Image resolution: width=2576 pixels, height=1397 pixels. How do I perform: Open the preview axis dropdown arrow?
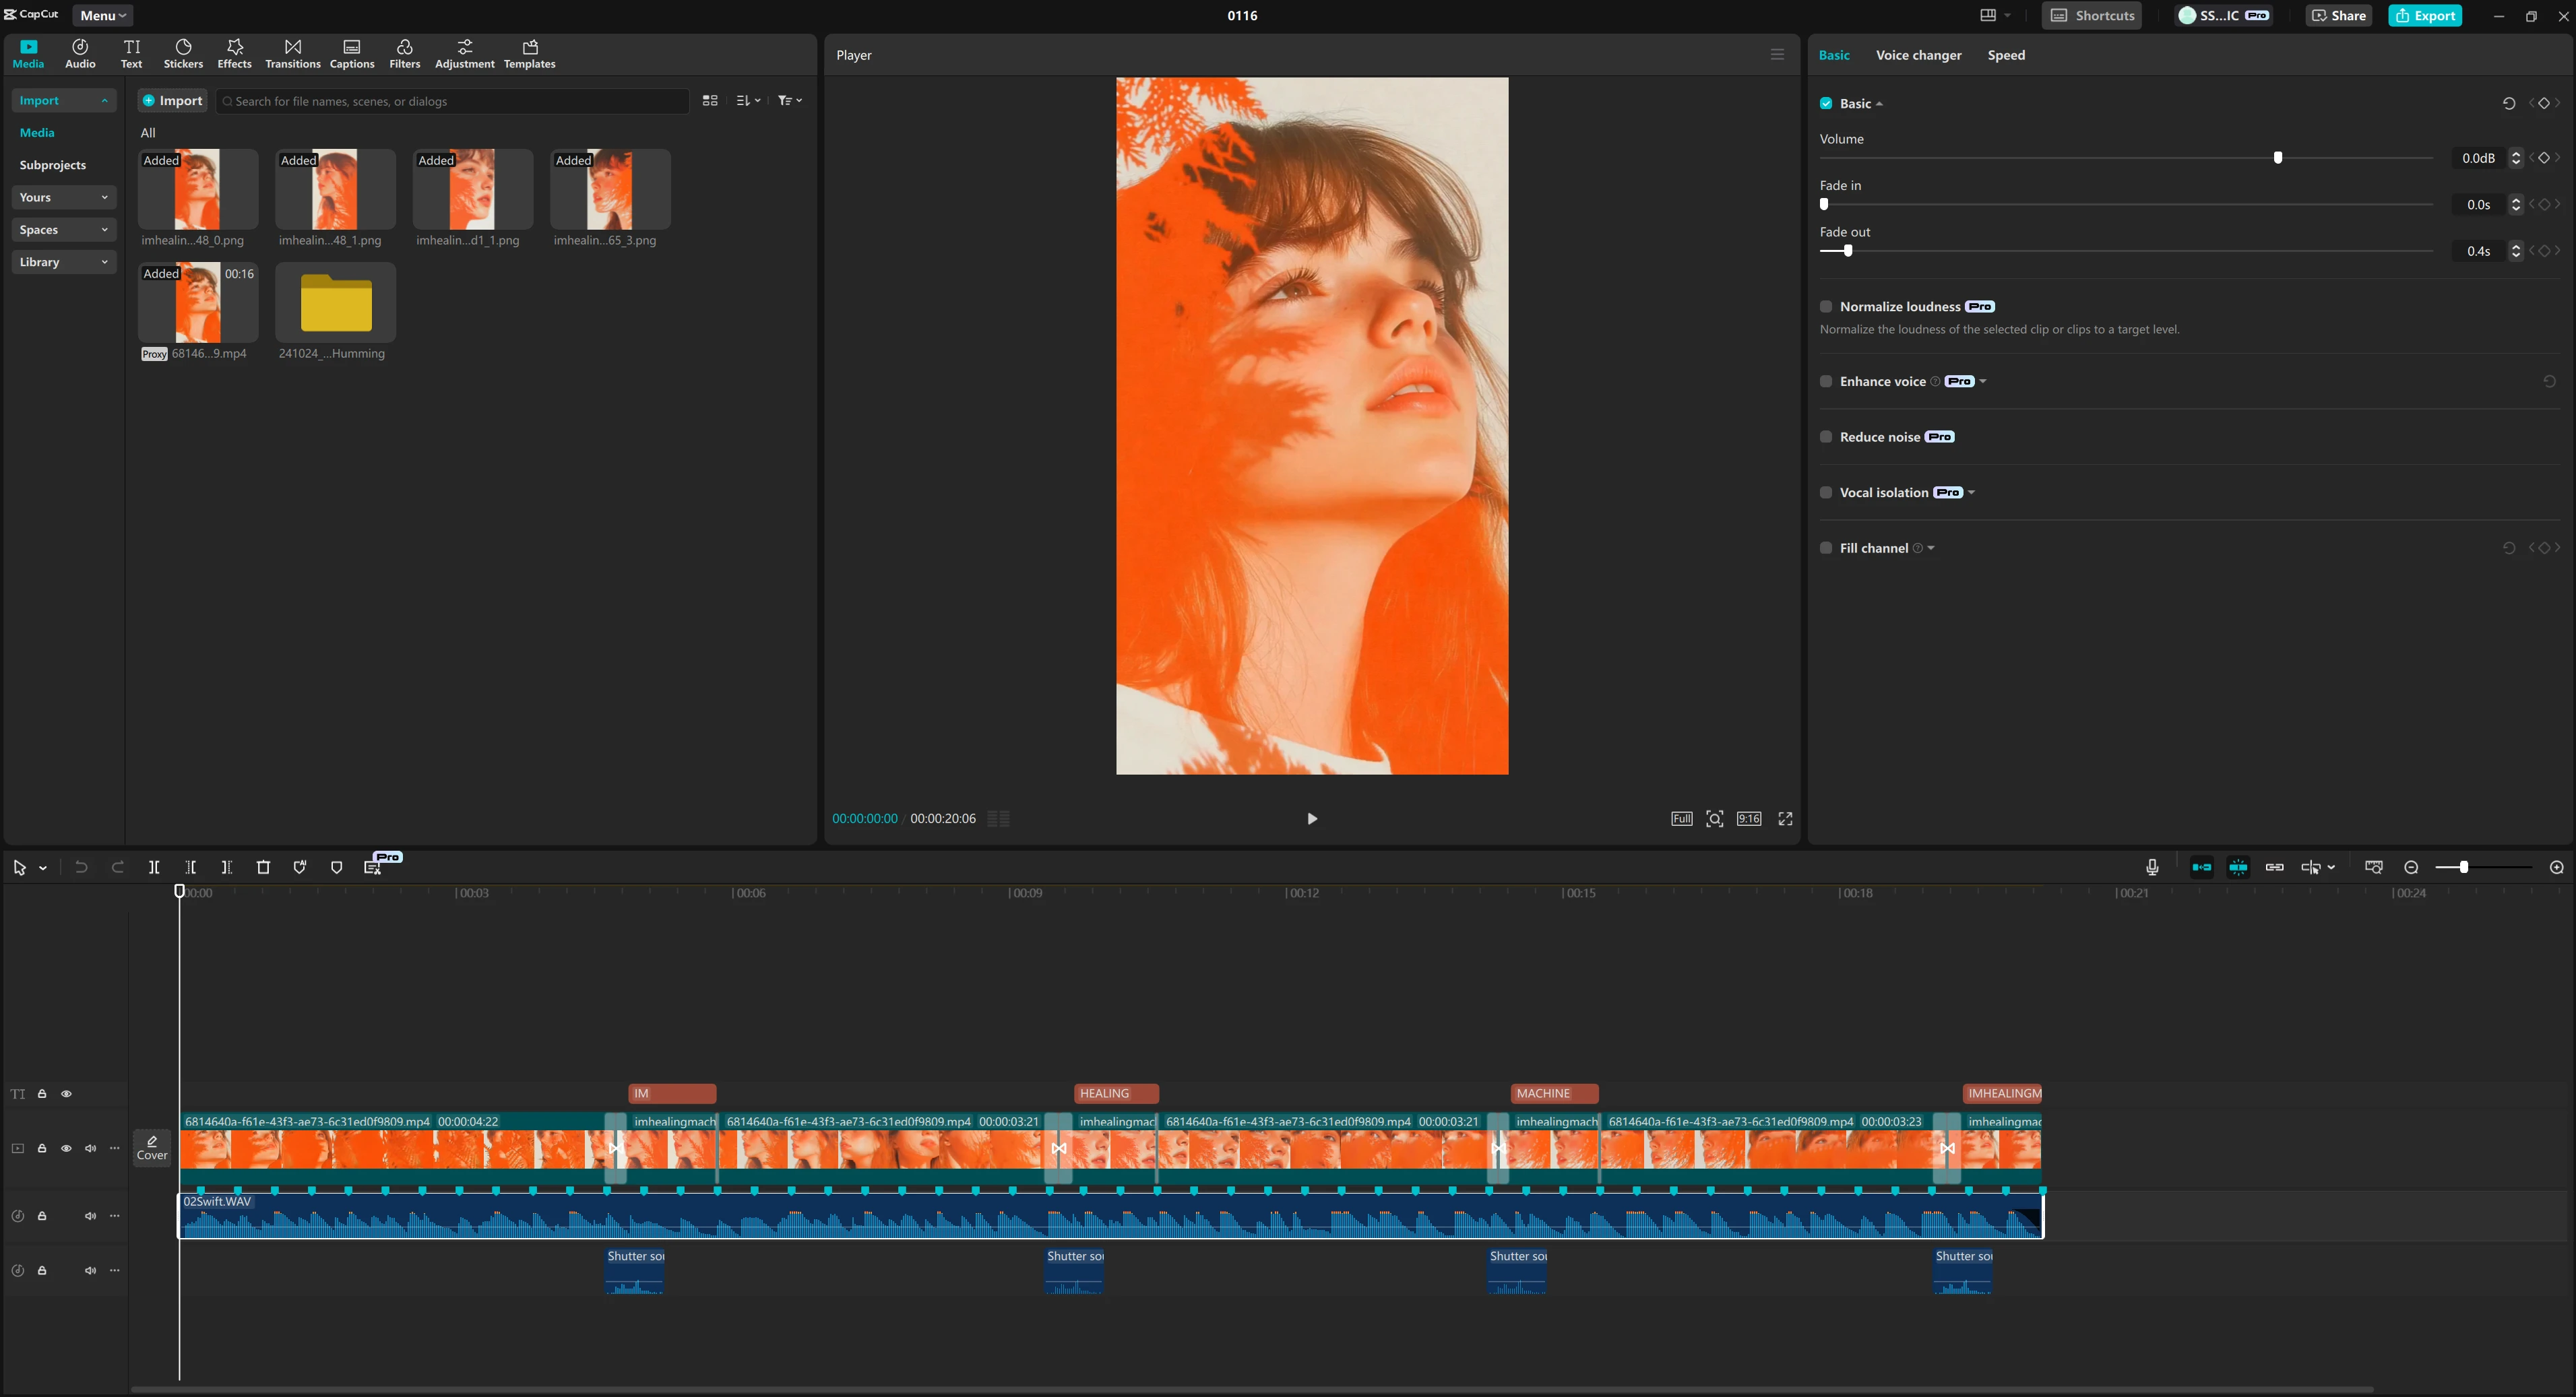point(2331,867)
